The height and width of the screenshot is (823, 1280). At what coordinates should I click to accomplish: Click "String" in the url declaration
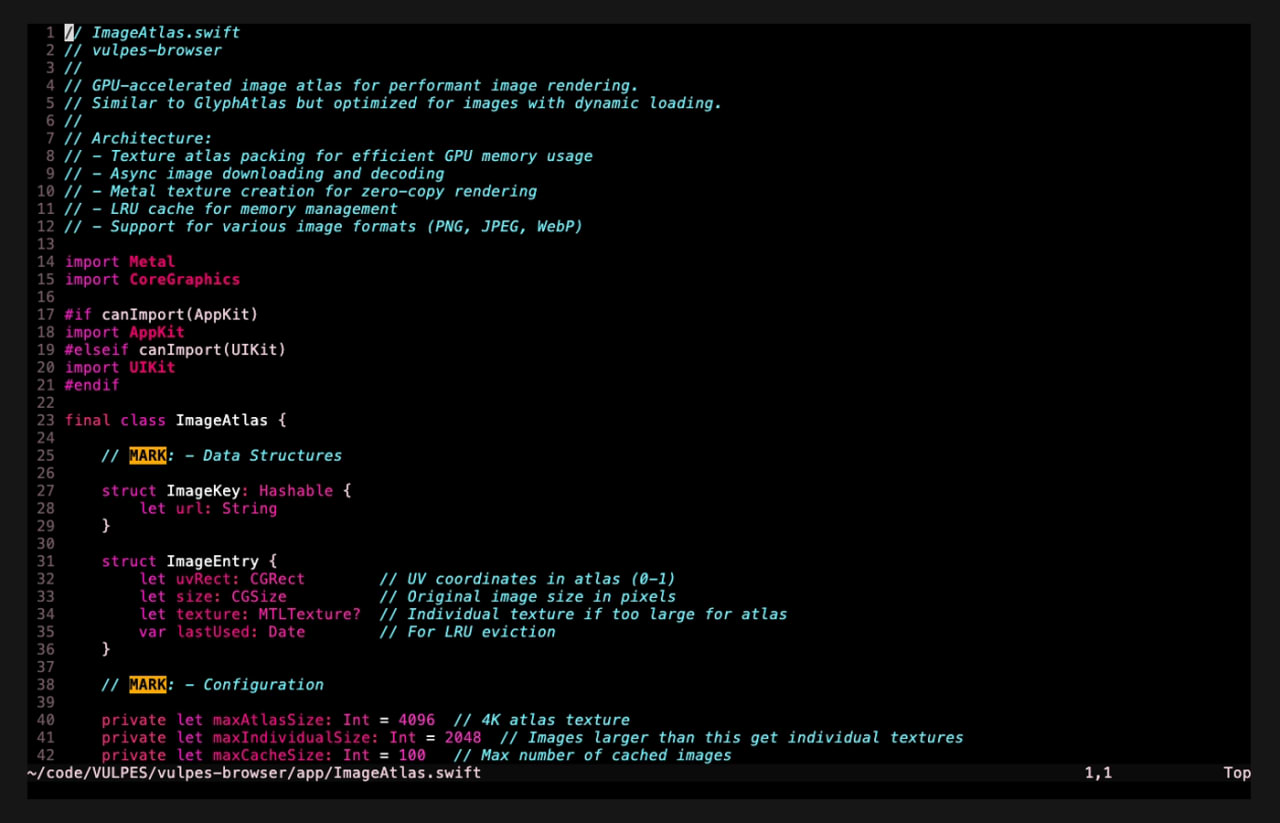click(250, 508)
